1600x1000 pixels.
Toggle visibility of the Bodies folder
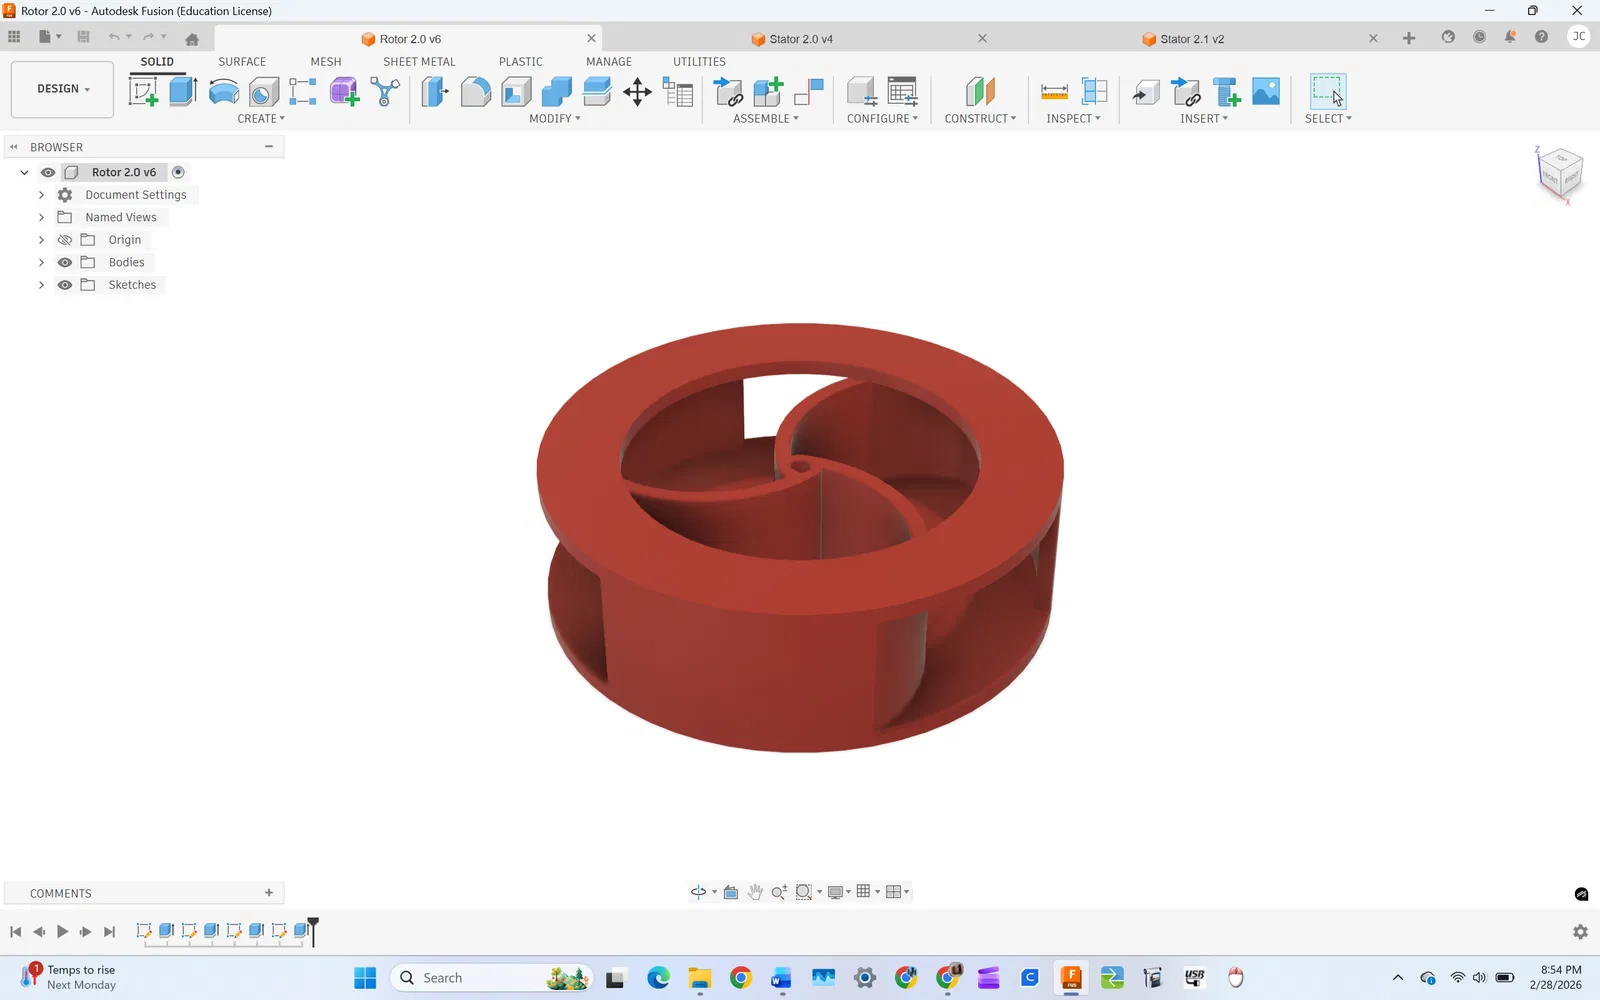pos(65,262)
